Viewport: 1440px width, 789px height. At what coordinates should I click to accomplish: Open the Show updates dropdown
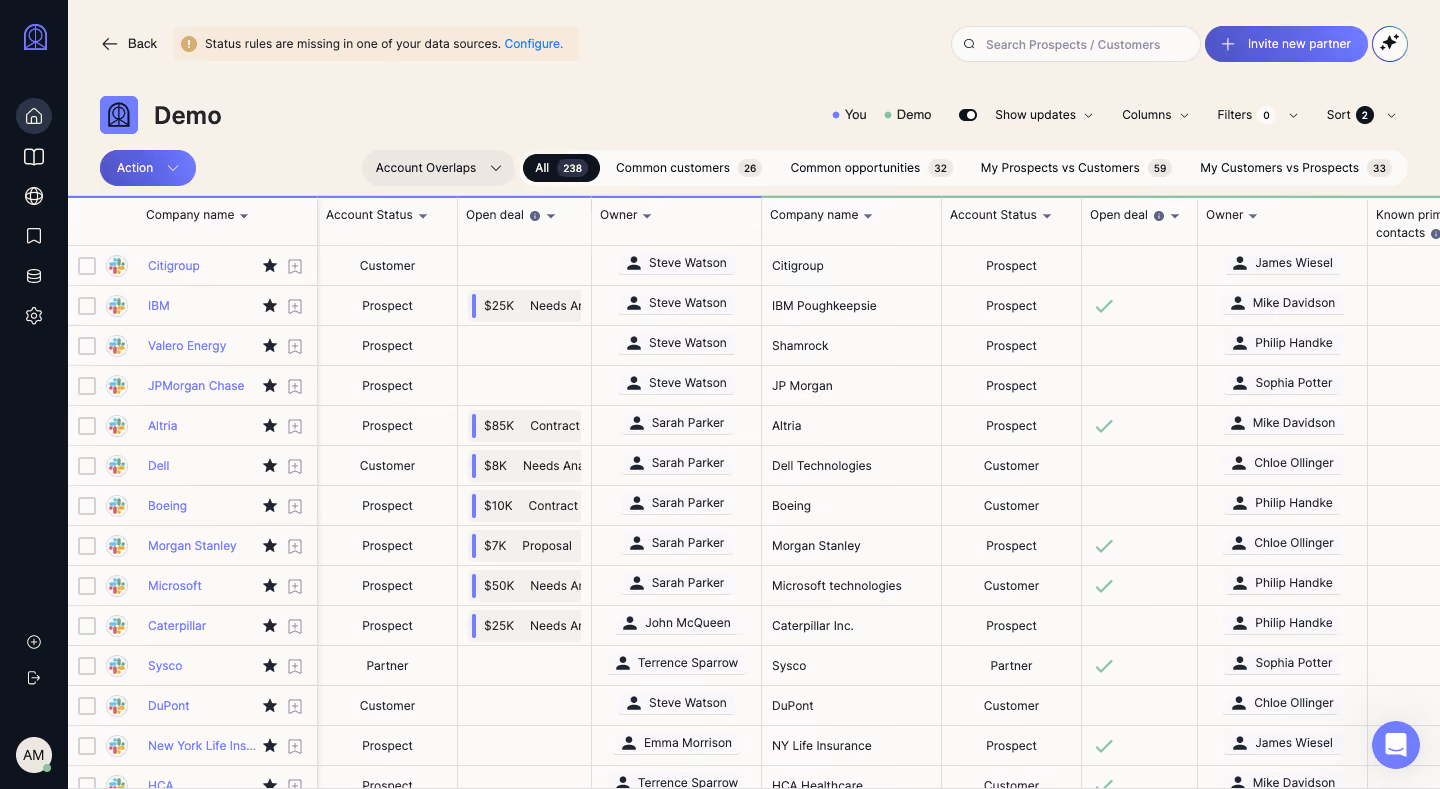coord(1044,115)
